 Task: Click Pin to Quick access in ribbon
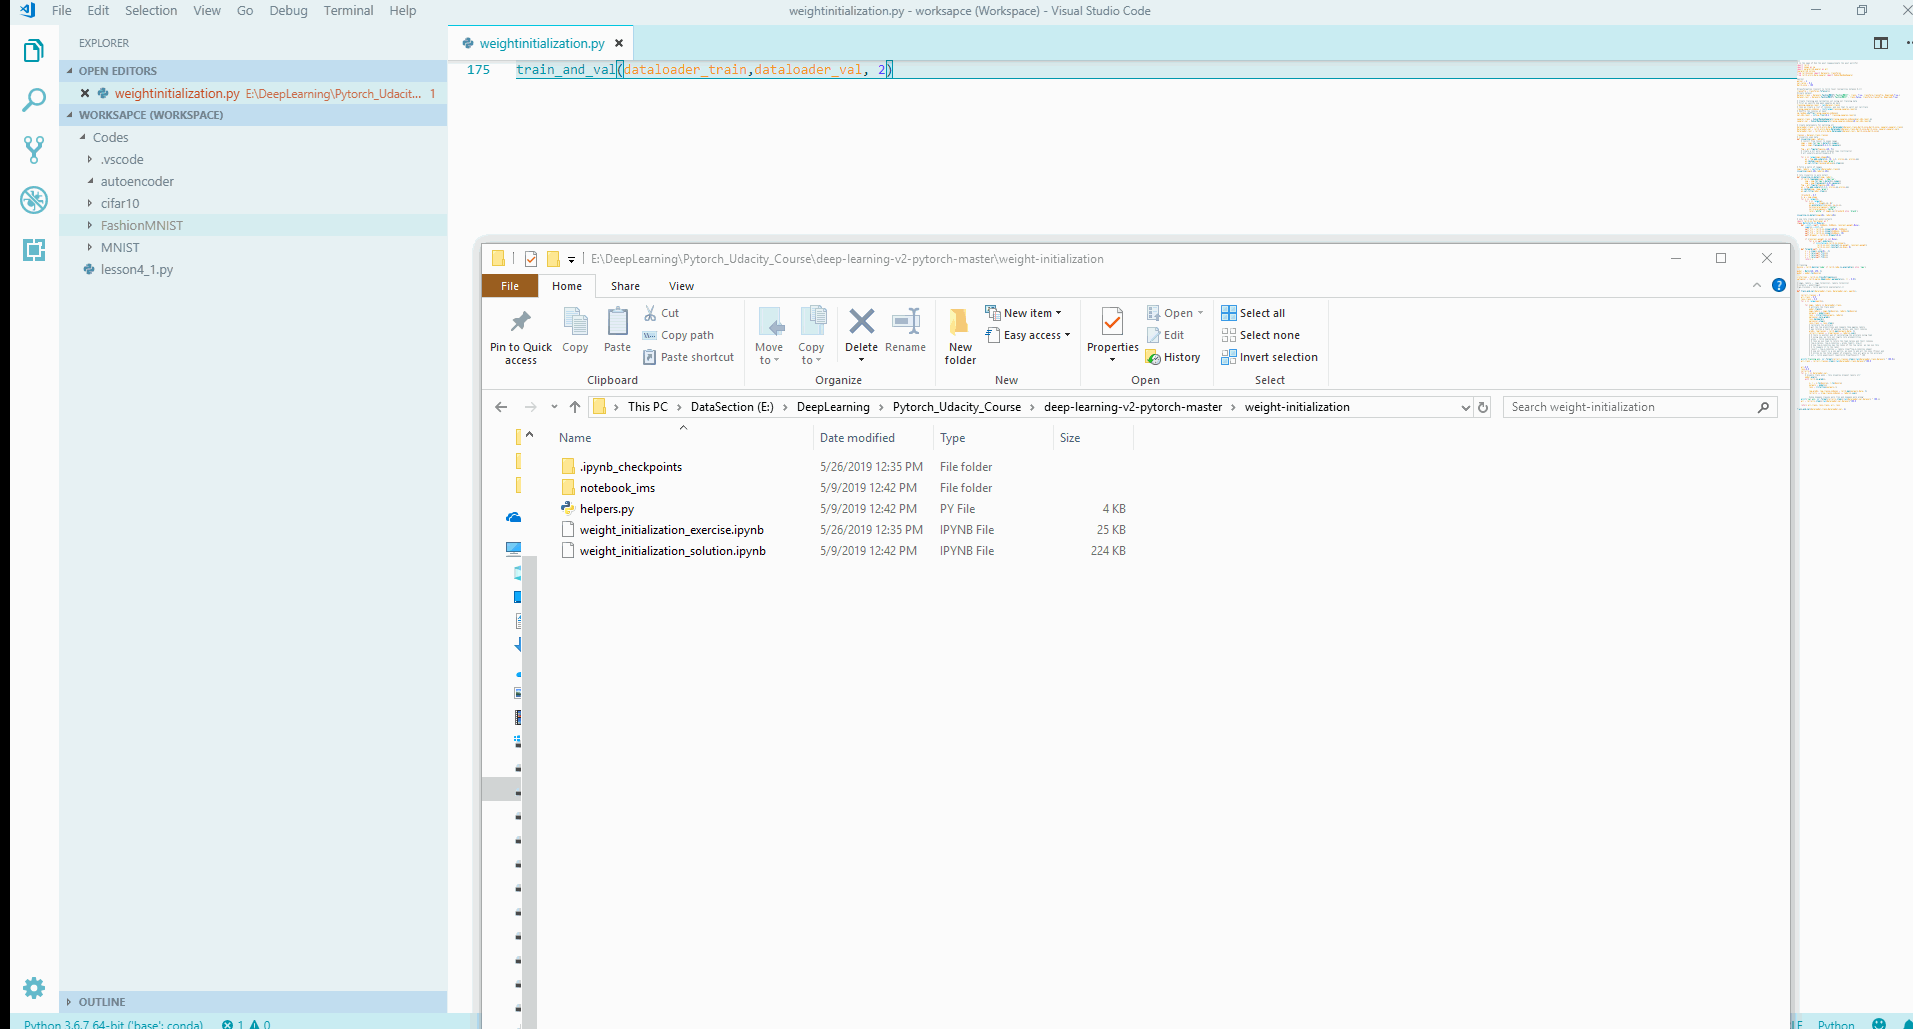coord(520,336)
